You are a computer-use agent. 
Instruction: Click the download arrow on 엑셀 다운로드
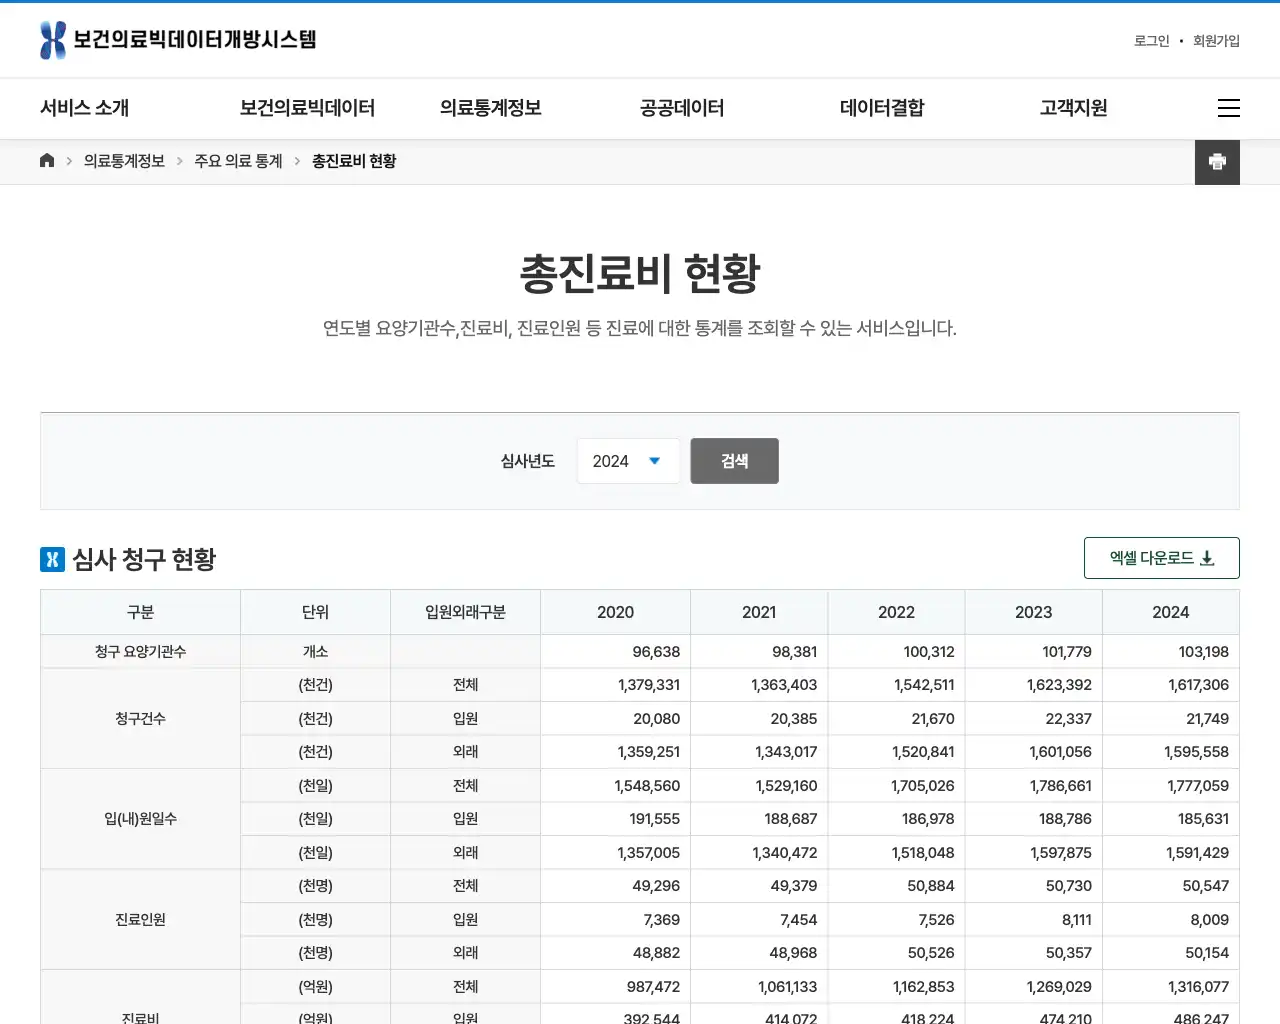[x=1207, y=558]
